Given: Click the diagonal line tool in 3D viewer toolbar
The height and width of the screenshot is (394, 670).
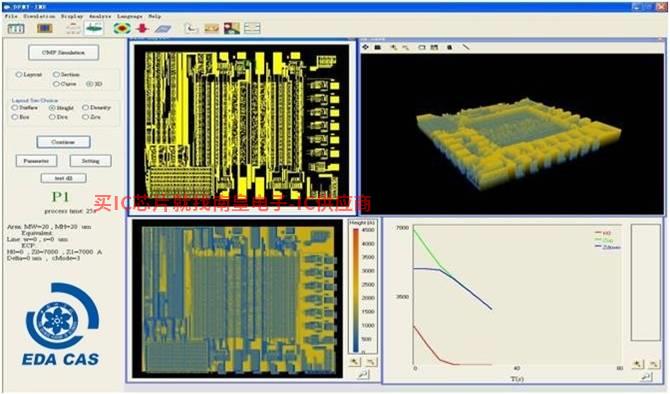Looking at the screenshot, I should 466,47.
